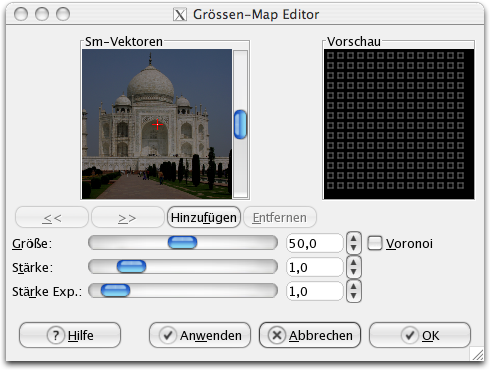Open Hilfe help button

[70, 335]
